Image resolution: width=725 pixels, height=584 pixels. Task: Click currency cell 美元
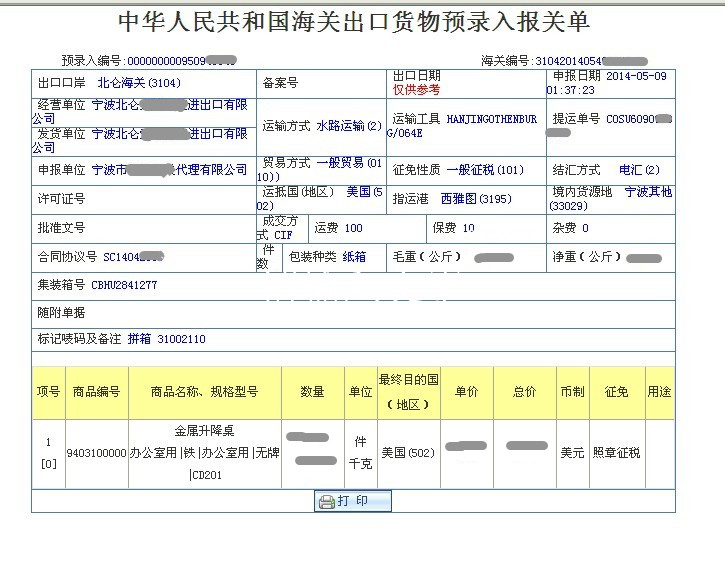click(572, 453)
